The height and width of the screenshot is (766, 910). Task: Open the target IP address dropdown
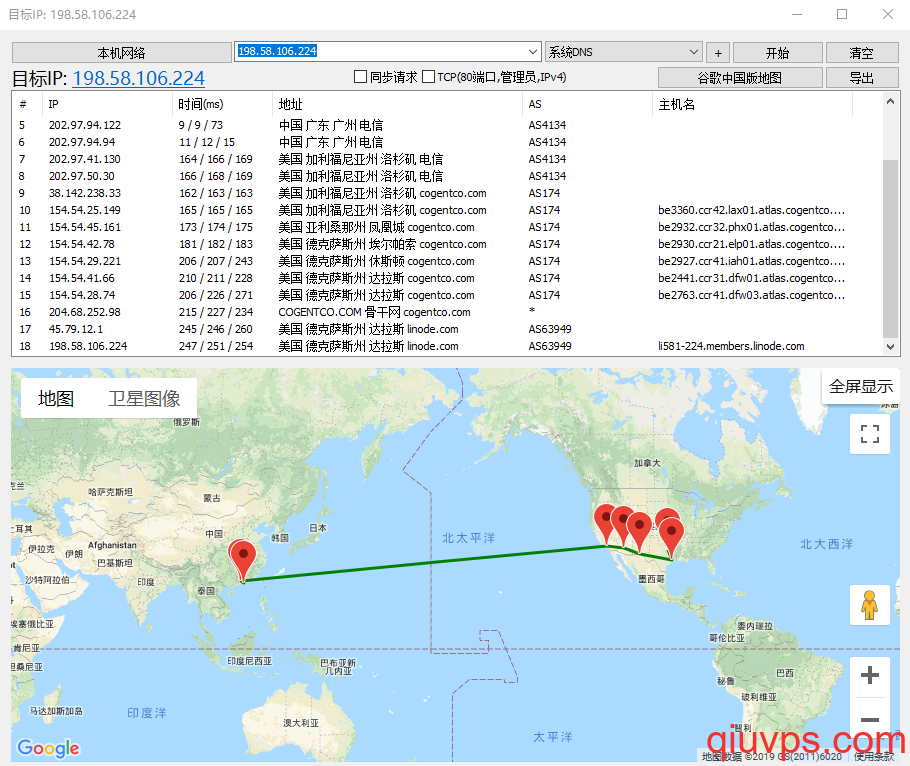(x=533, y=52)
